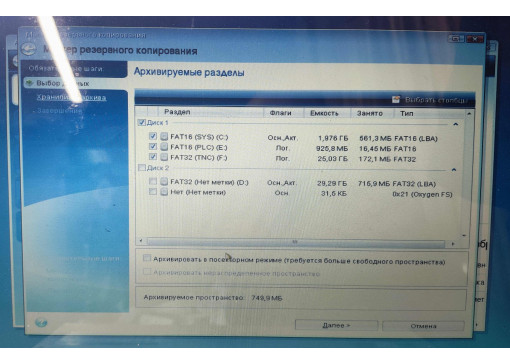Click capacity value 25,03 ГБ
The width and height of the screenshot is (510, 364).
(332, 159)
